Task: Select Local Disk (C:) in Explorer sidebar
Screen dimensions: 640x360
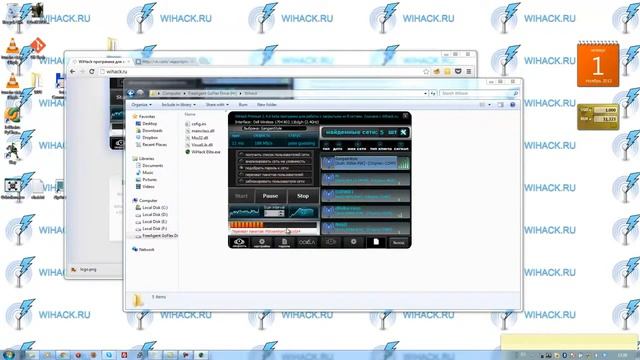Action: [151, 208]
